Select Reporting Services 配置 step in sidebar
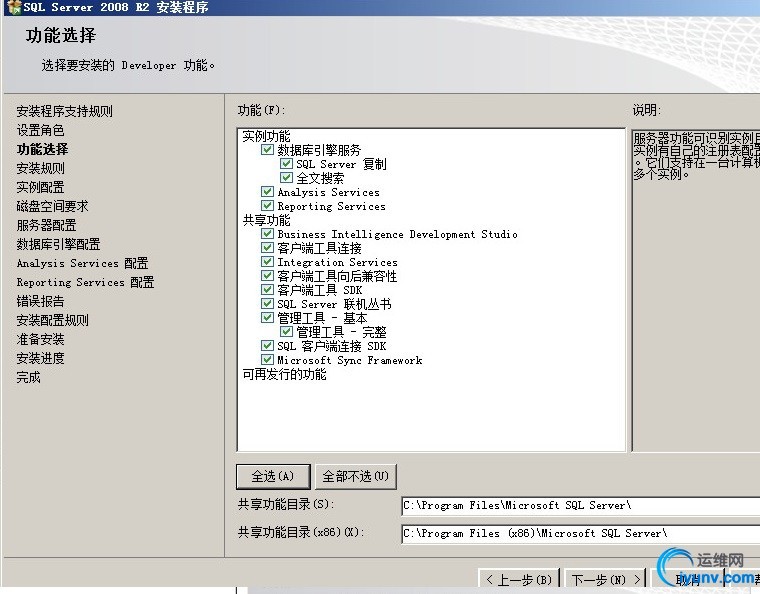This screenshot has height=594, width=760. [x=85, y=282]
